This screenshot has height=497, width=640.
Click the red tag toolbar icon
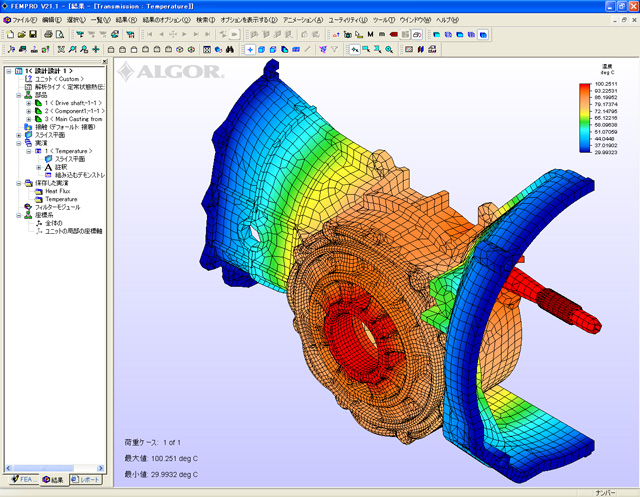pos(393,35)
